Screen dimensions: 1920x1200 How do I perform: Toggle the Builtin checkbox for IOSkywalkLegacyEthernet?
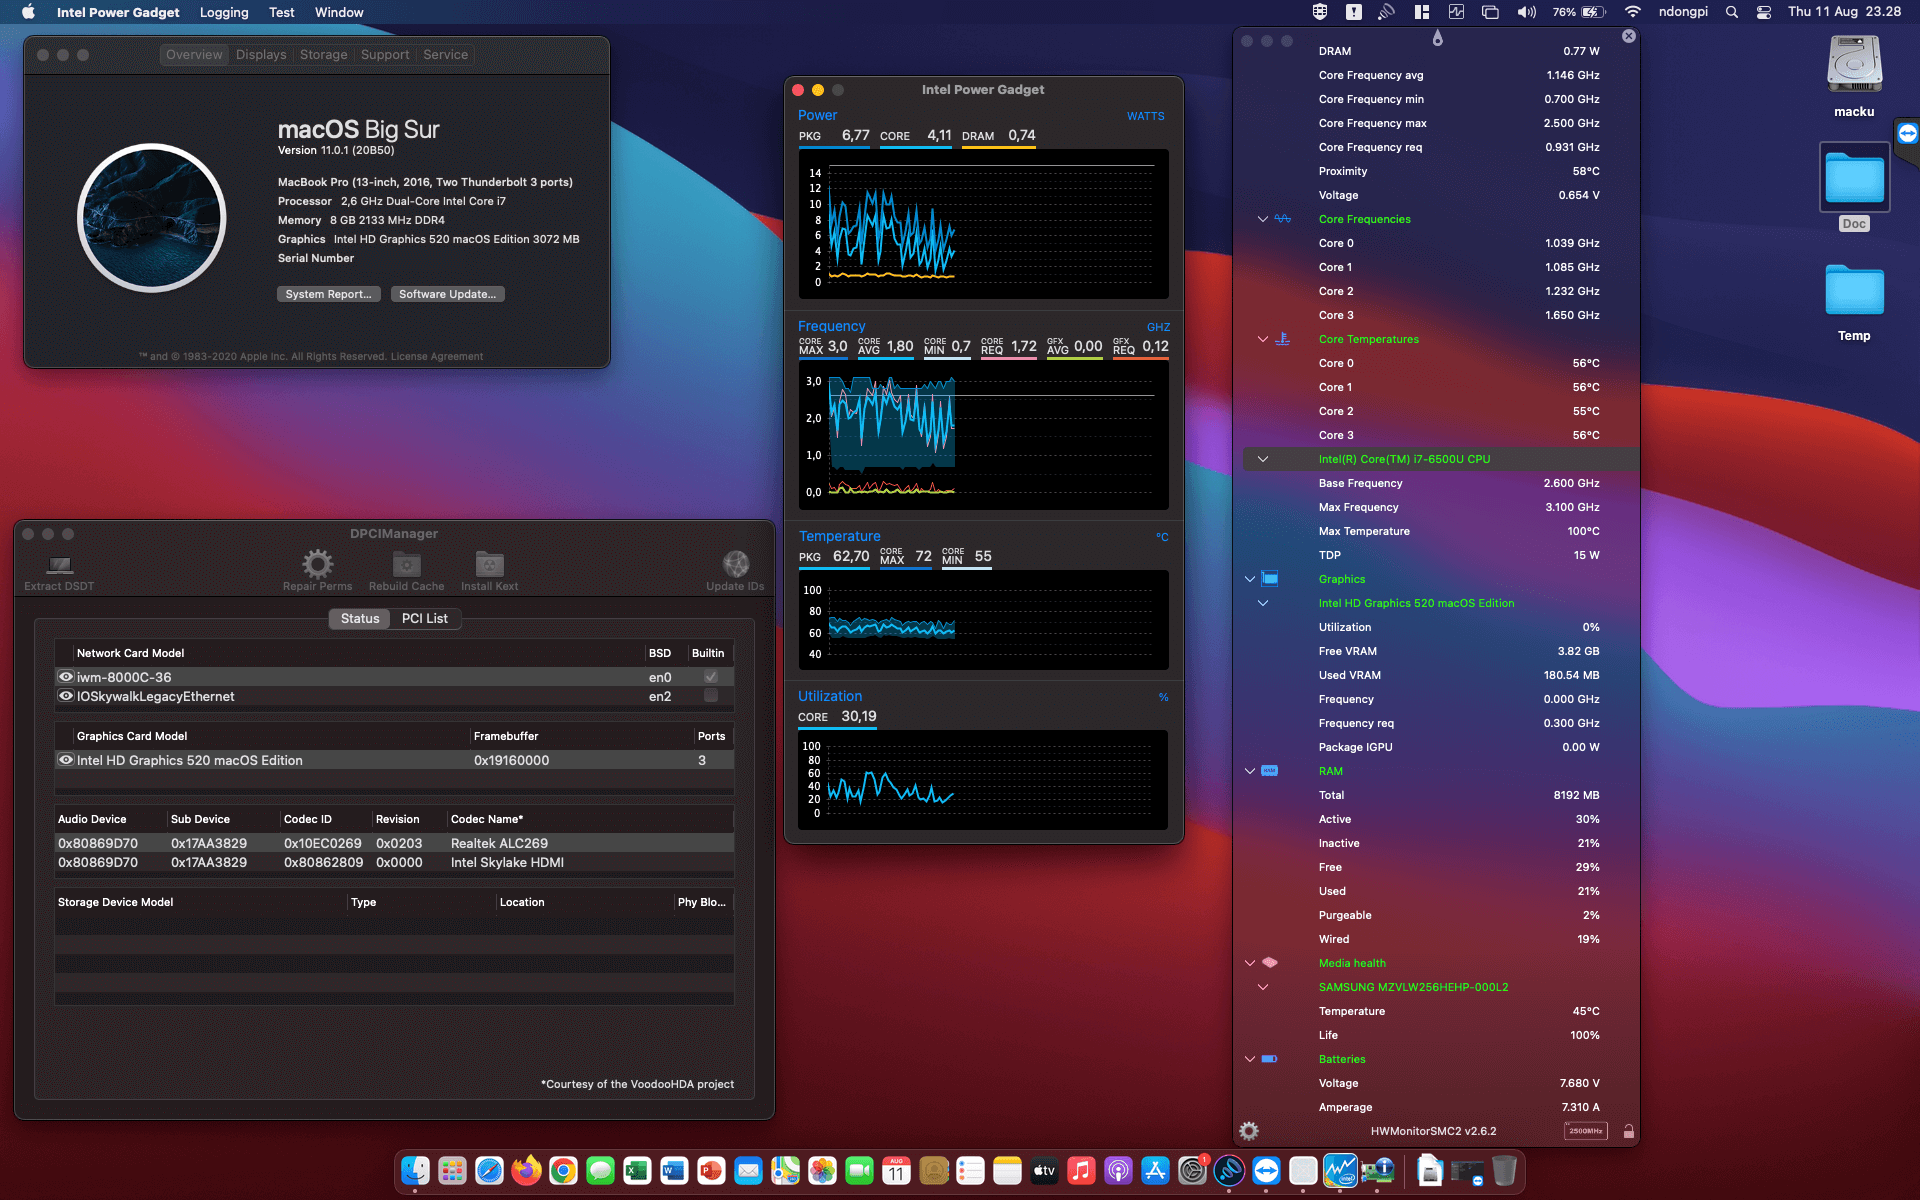point(711,696)
